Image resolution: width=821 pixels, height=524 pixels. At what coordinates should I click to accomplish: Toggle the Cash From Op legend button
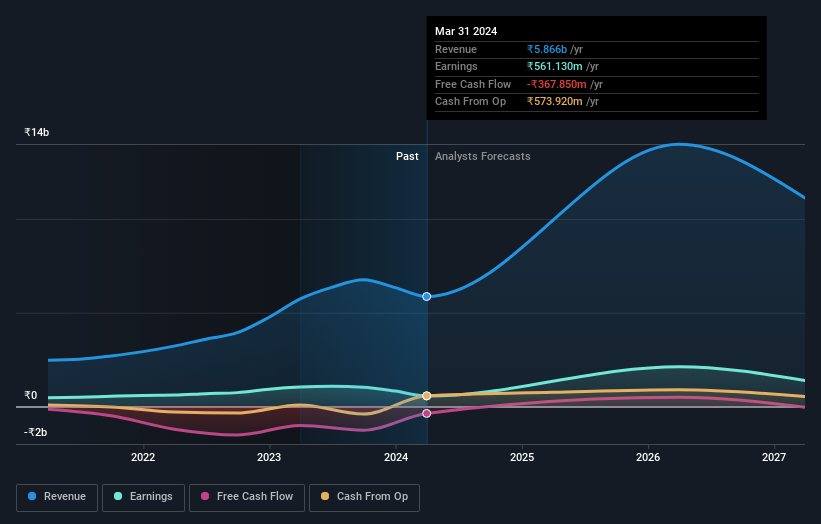364,497
